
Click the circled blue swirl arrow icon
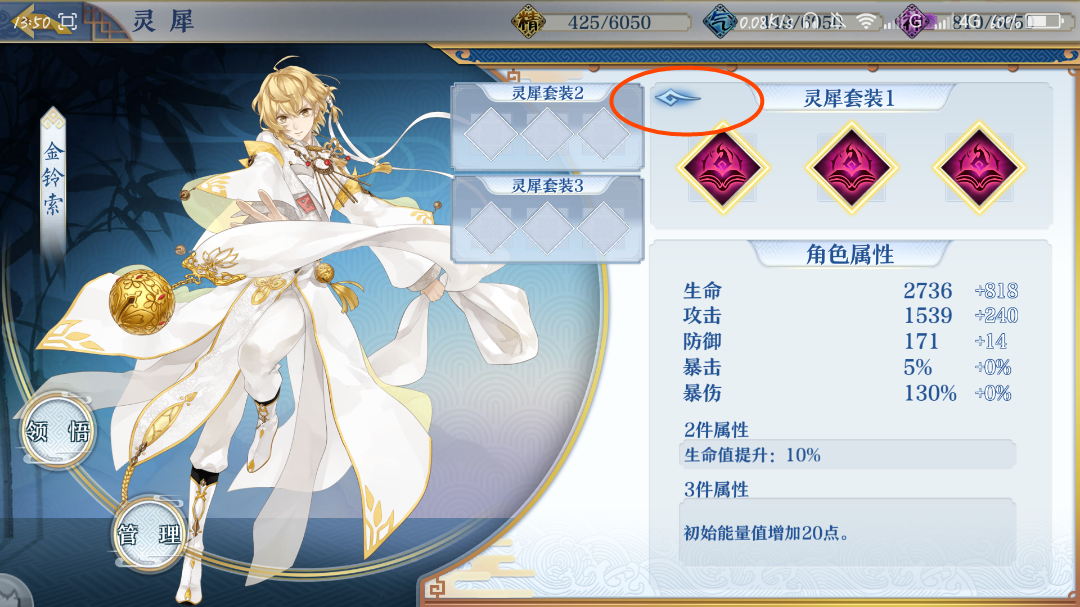click(678, 98)
